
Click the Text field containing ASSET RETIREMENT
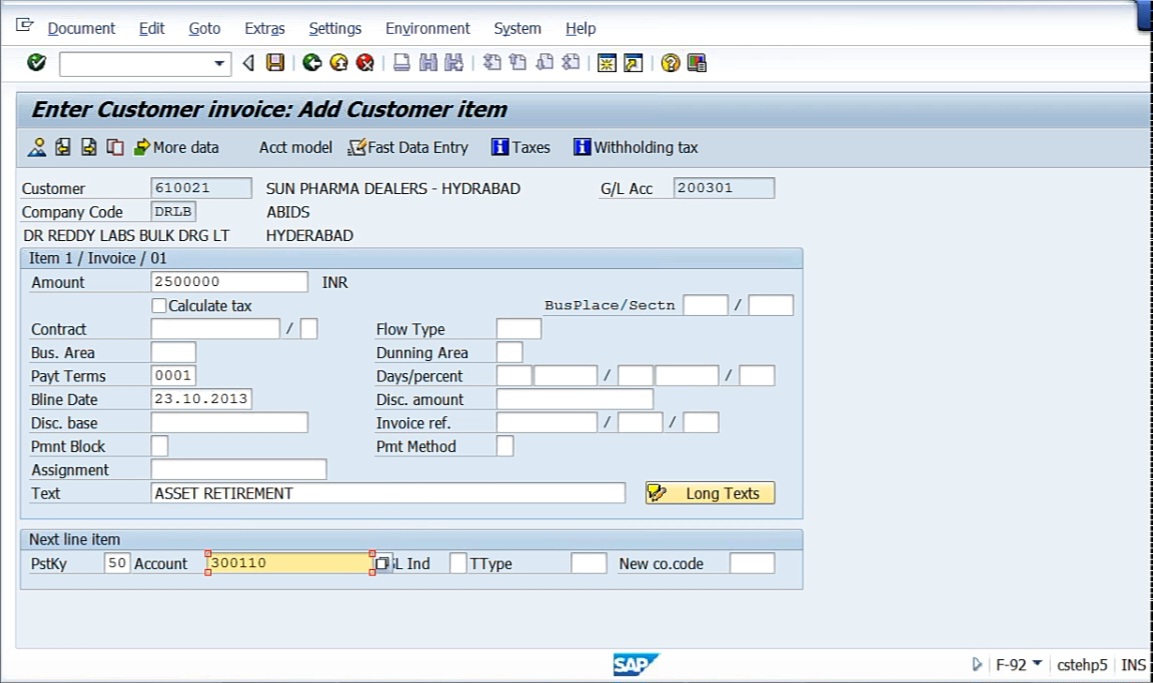tap(388, 493)
